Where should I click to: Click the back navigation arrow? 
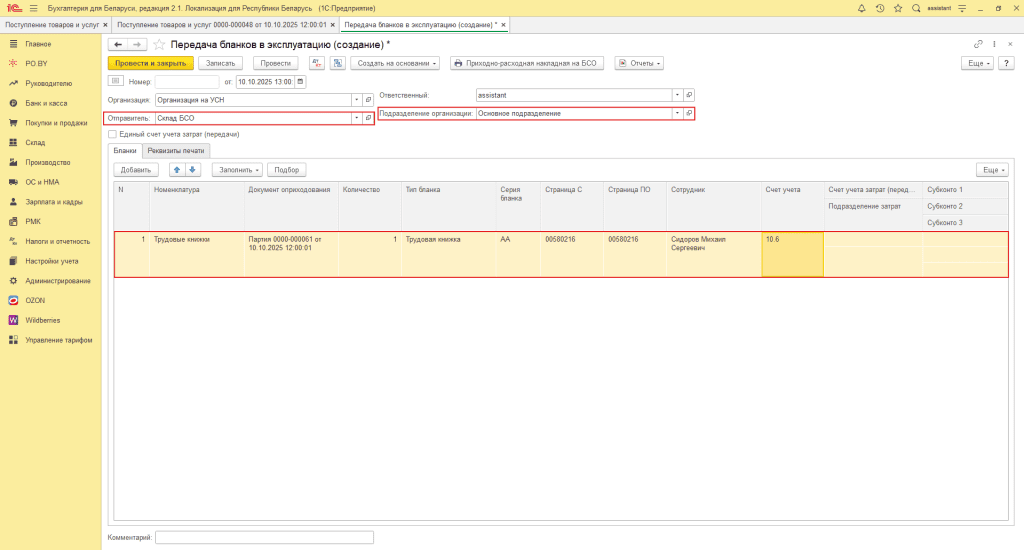(118, 45)
